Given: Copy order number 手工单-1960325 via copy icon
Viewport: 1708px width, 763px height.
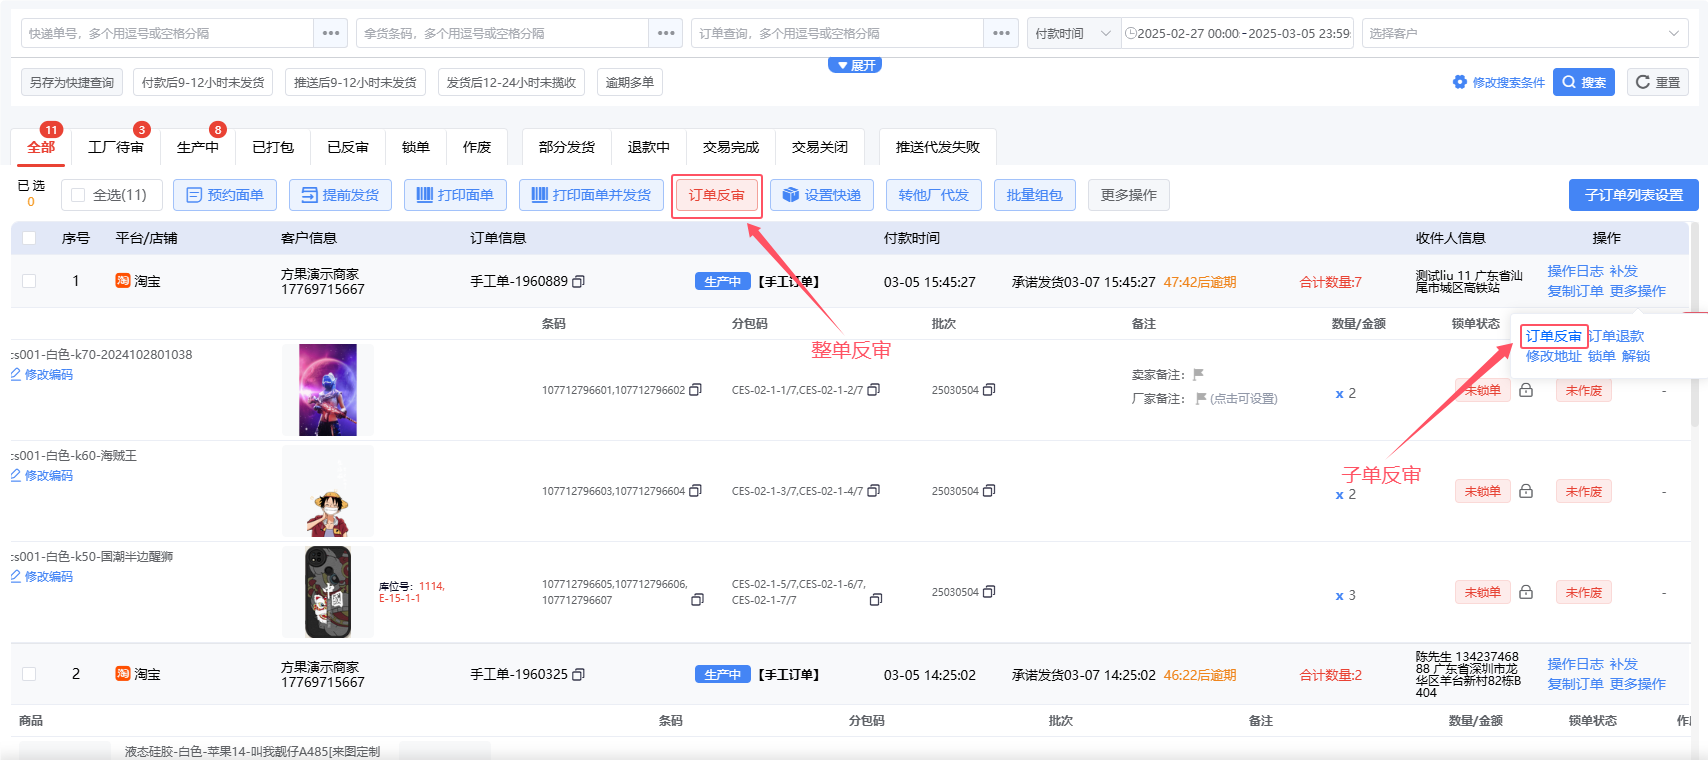Looking at the screenshot, I should (578, 675).
